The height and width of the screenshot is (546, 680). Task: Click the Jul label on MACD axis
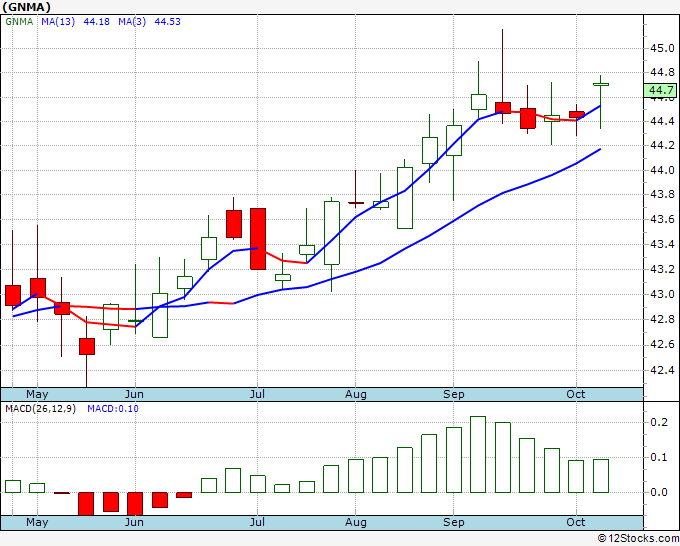pyautogui.click(x=257, y=522)
